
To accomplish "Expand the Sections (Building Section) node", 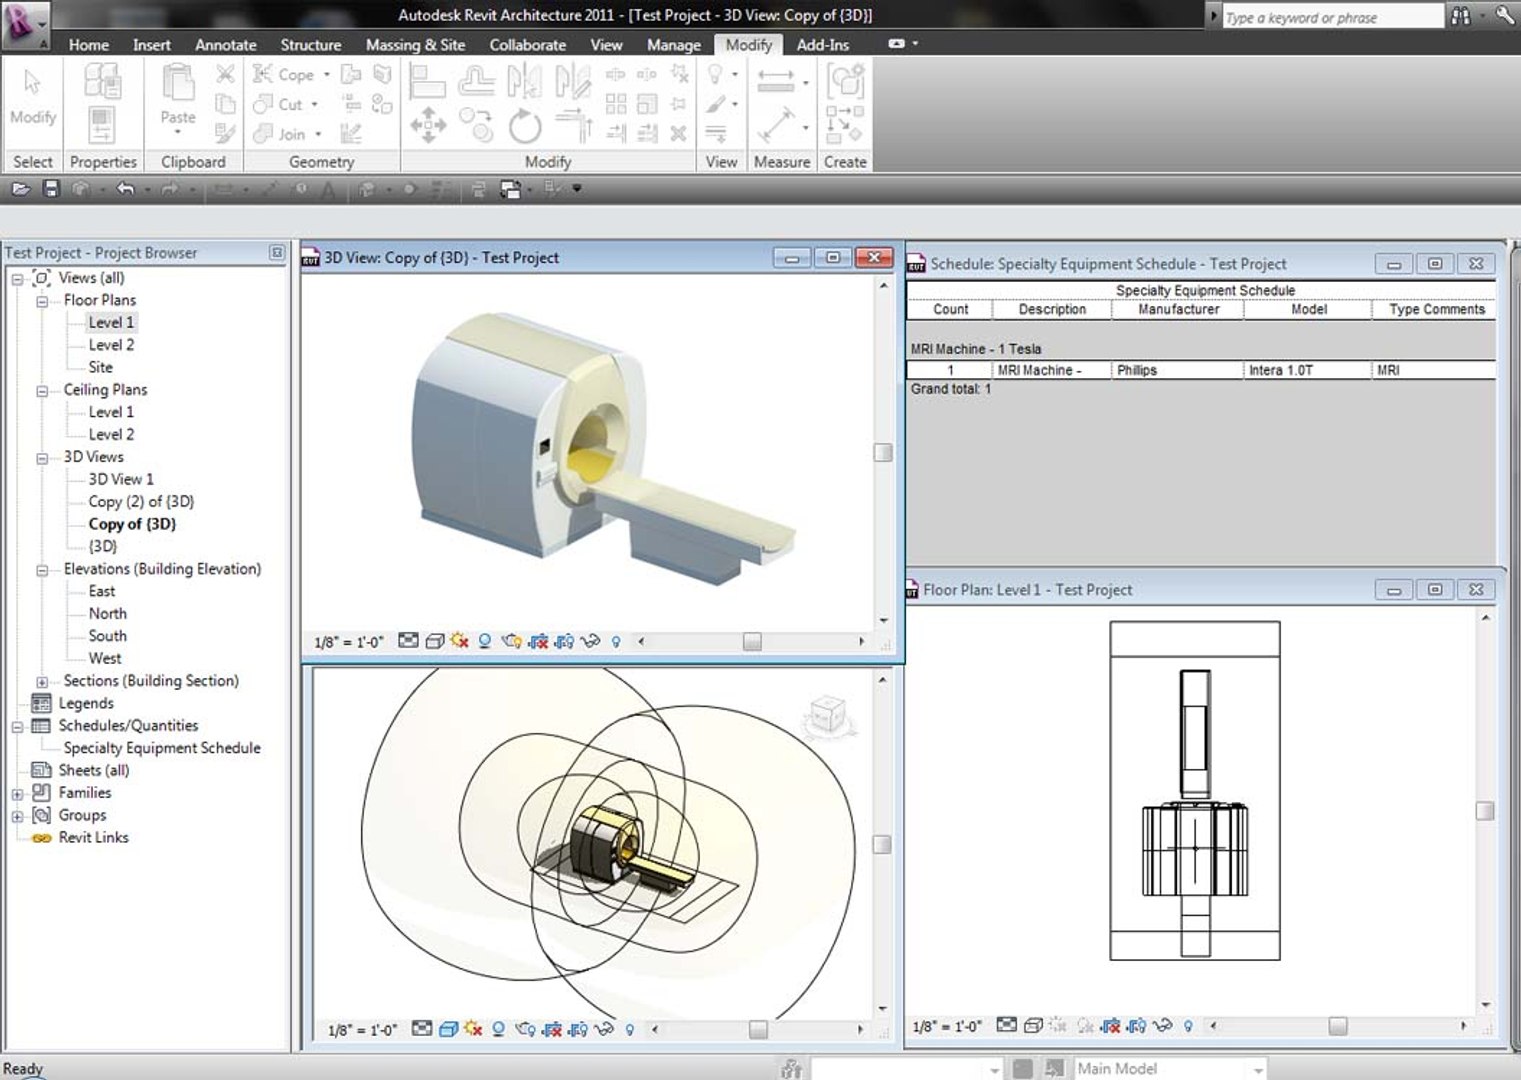I will pos(42,682).
